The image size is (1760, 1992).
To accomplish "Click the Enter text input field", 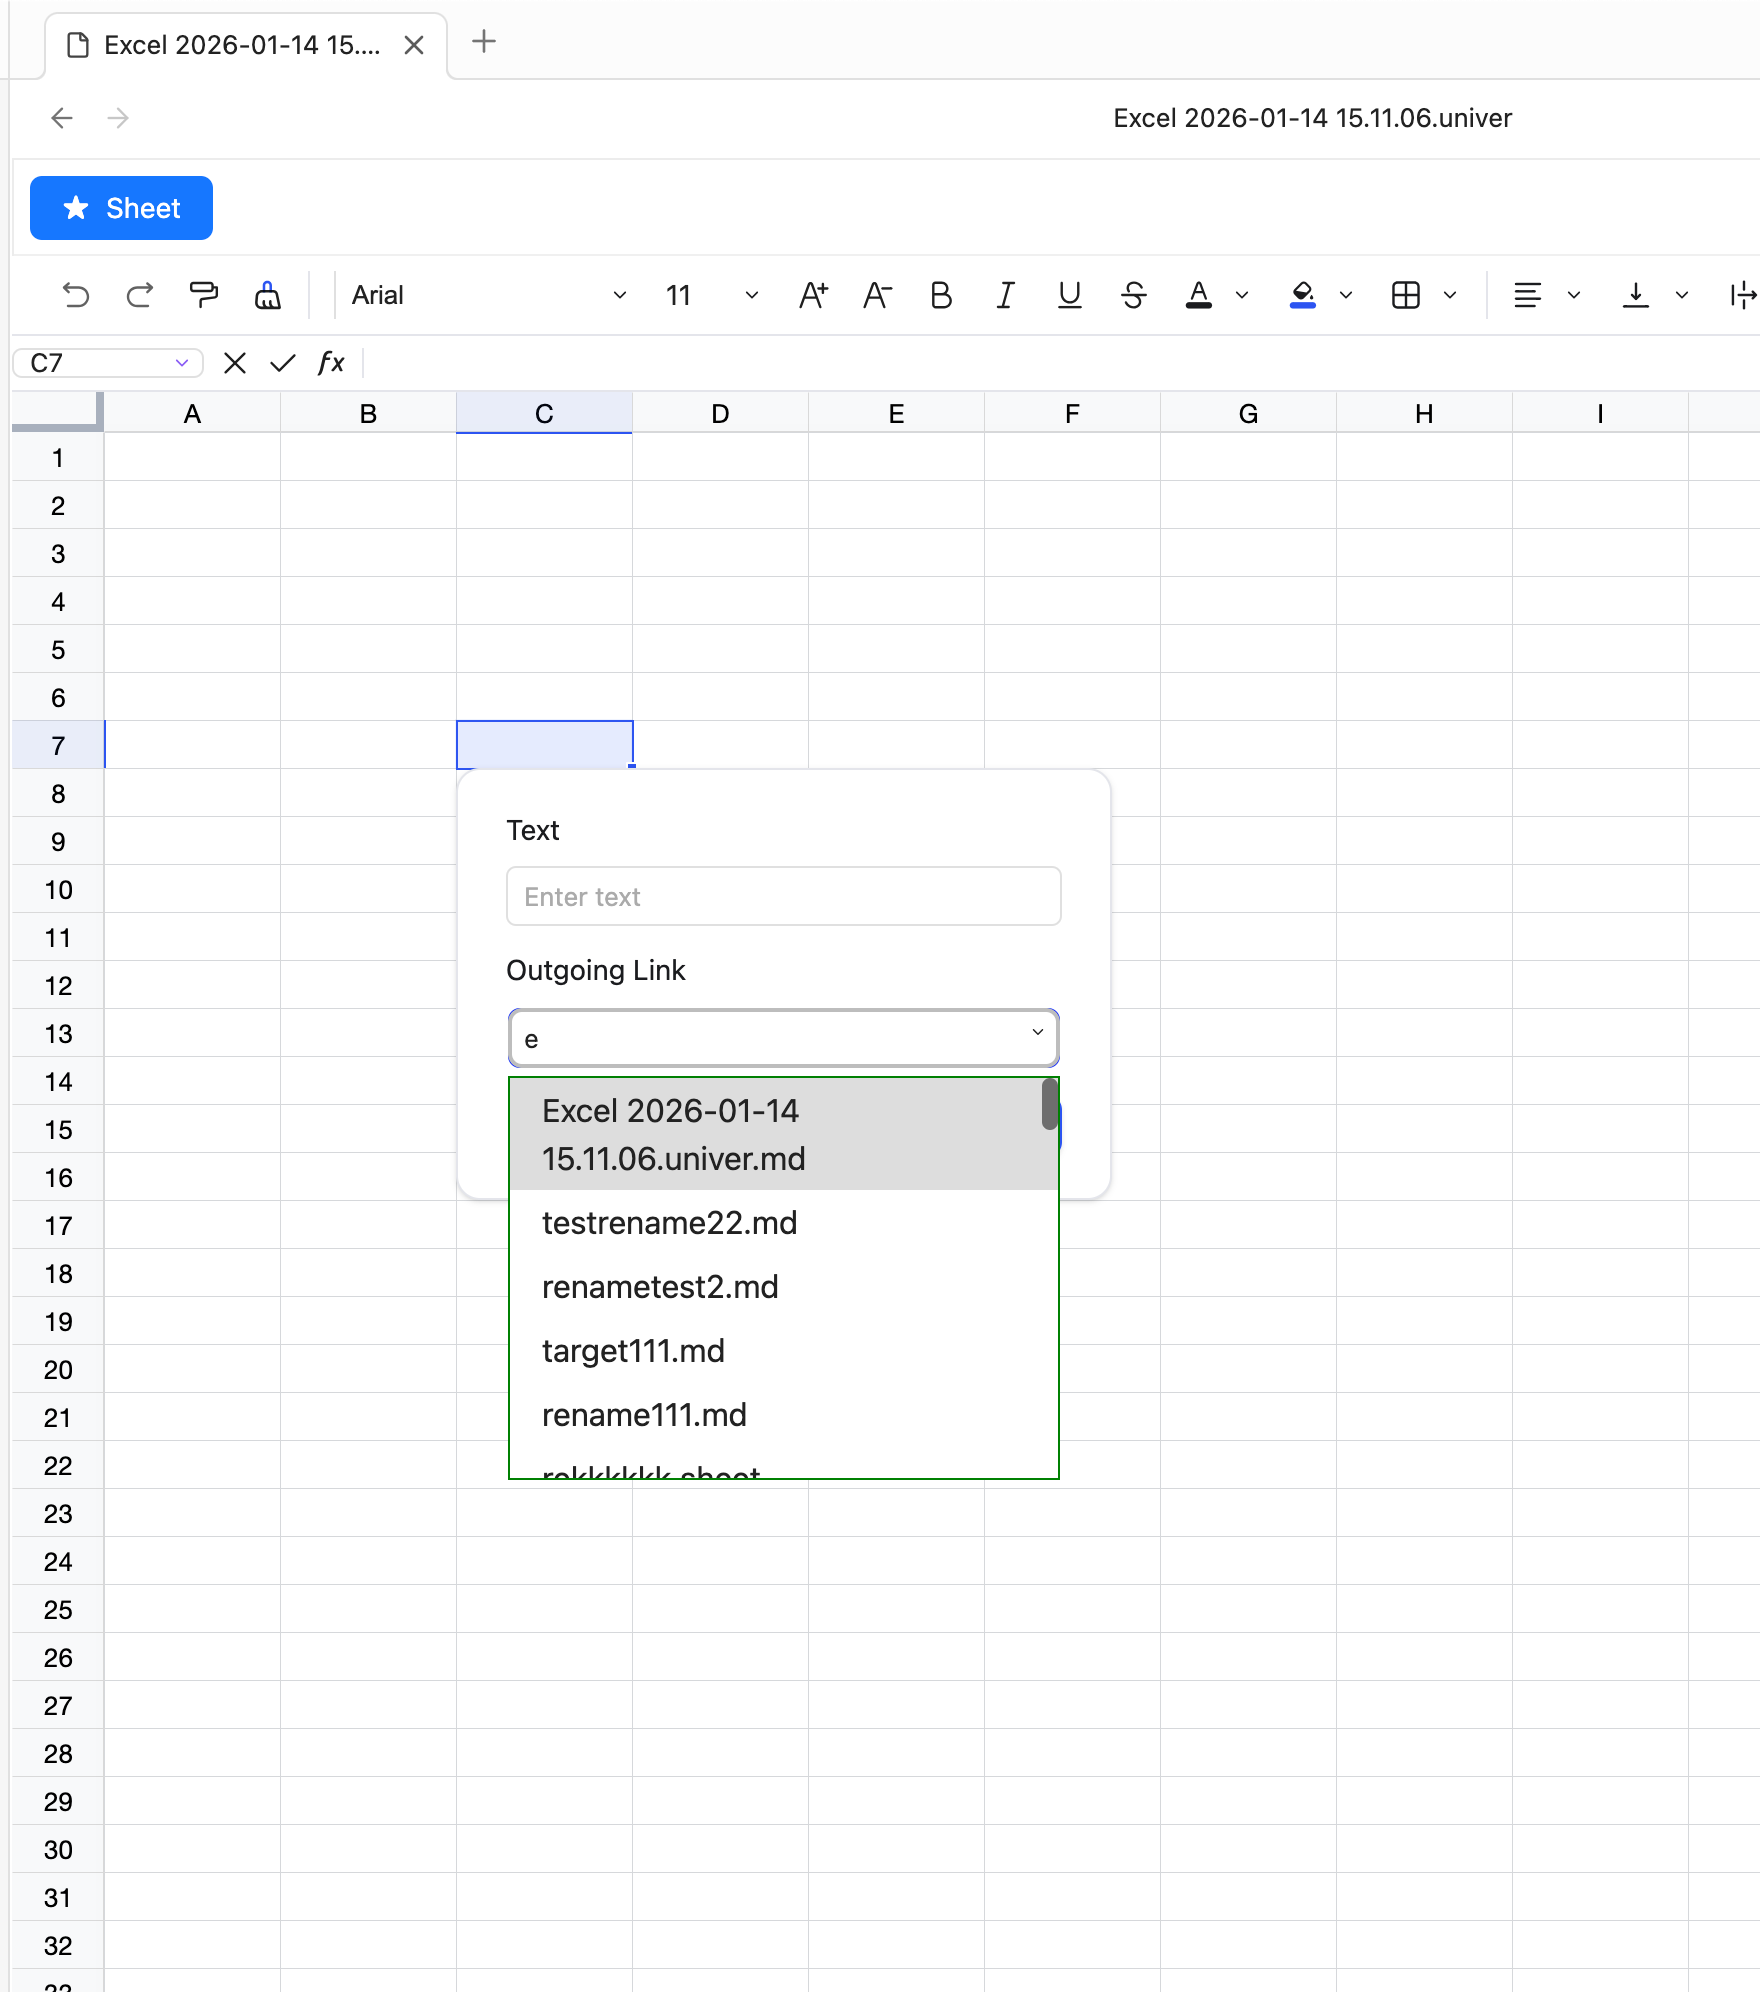I will click(783, 896).
